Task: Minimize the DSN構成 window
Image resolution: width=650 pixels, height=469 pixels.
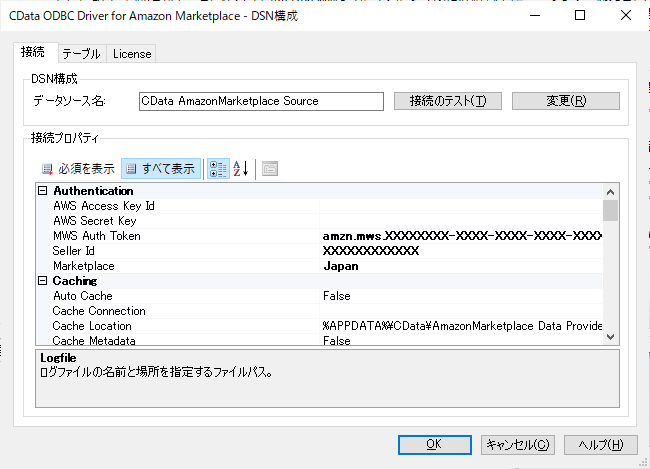Action: (x=535, y=15)
